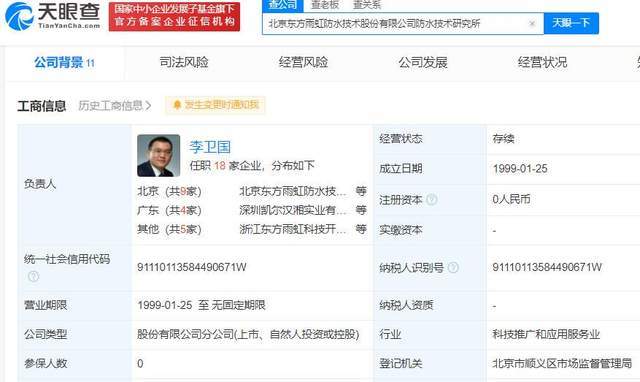
Task: Click the help icon beside 纳税人识别号
Action: pos(453,268)
